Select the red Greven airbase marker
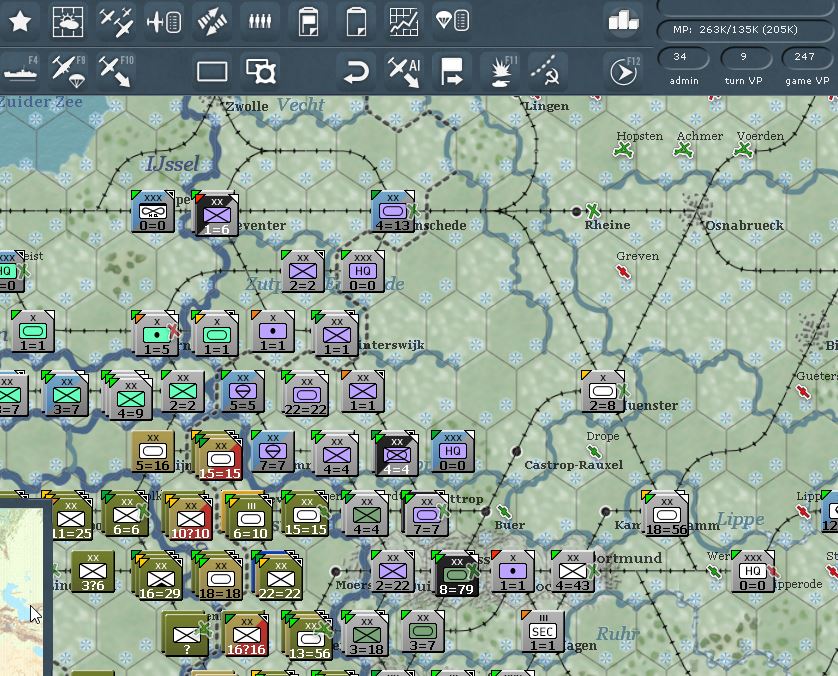This screenshot has height=676, width=838. click(x=623, y=271)
